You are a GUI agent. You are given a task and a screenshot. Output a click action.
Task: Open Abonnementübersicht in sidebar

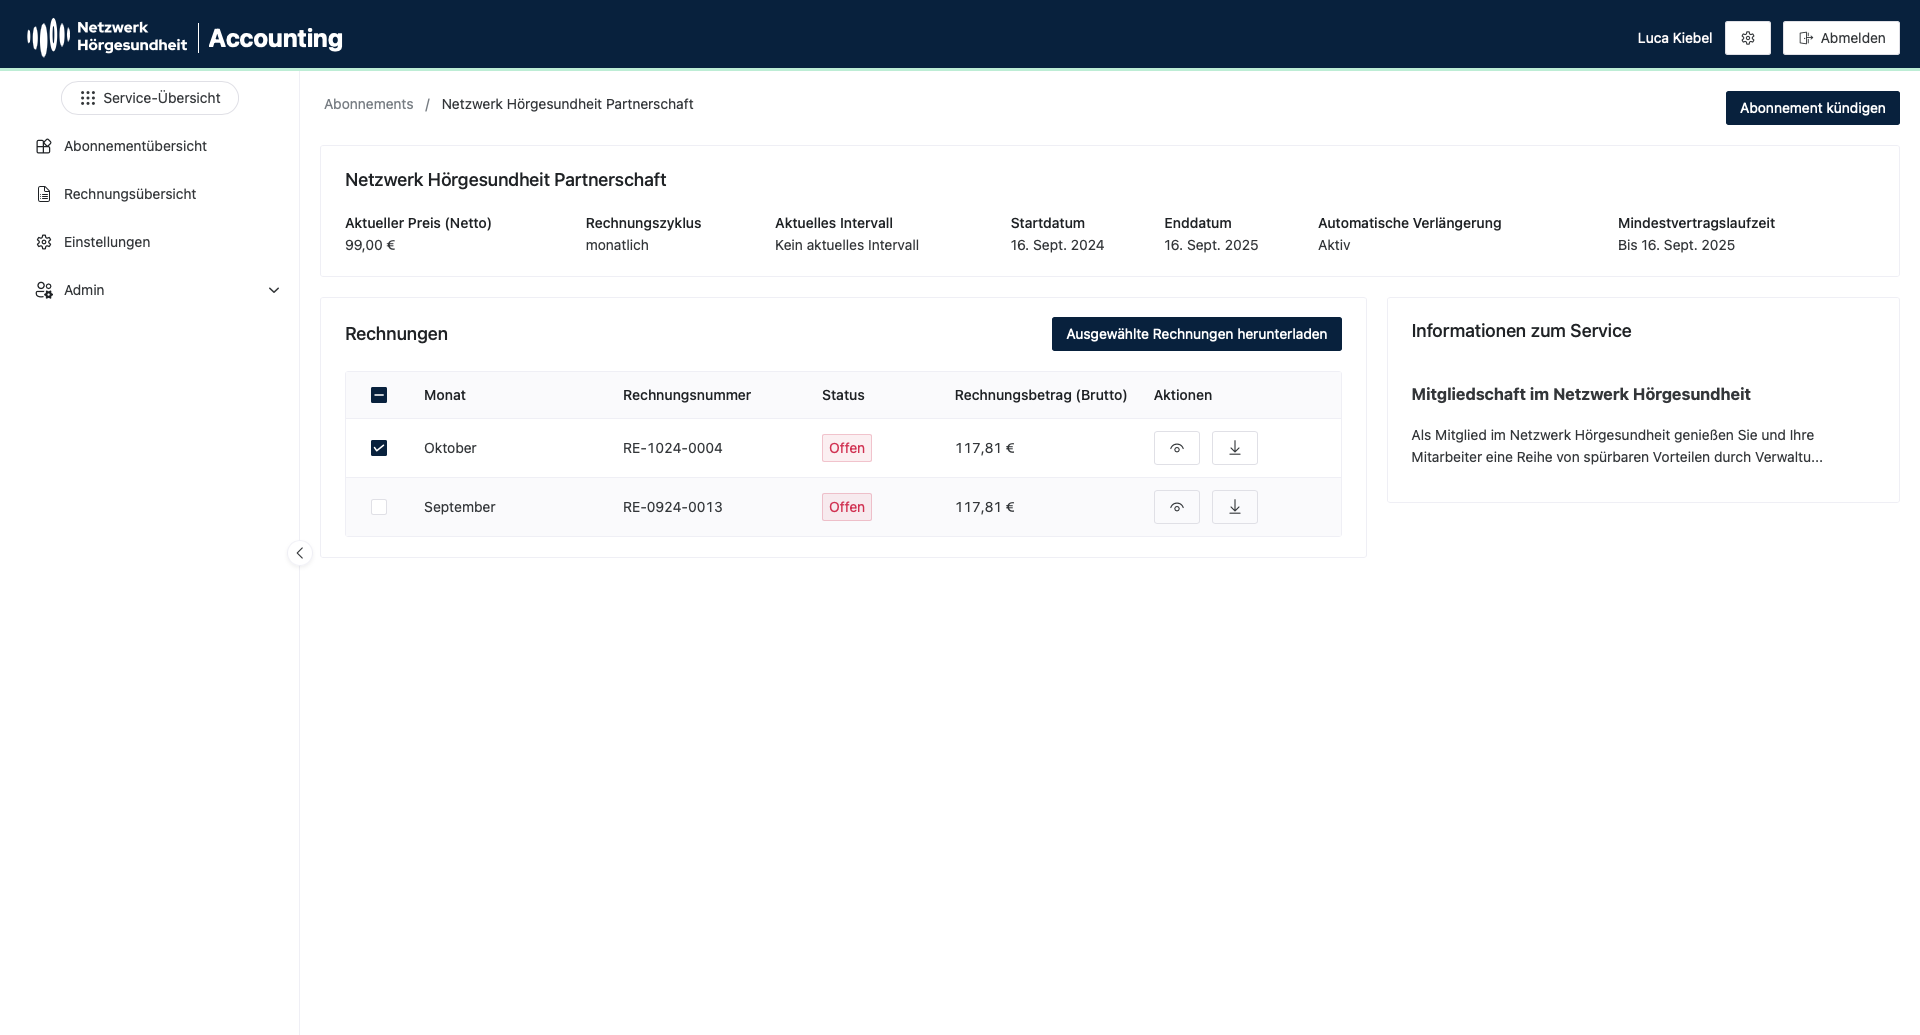point(135,146)
